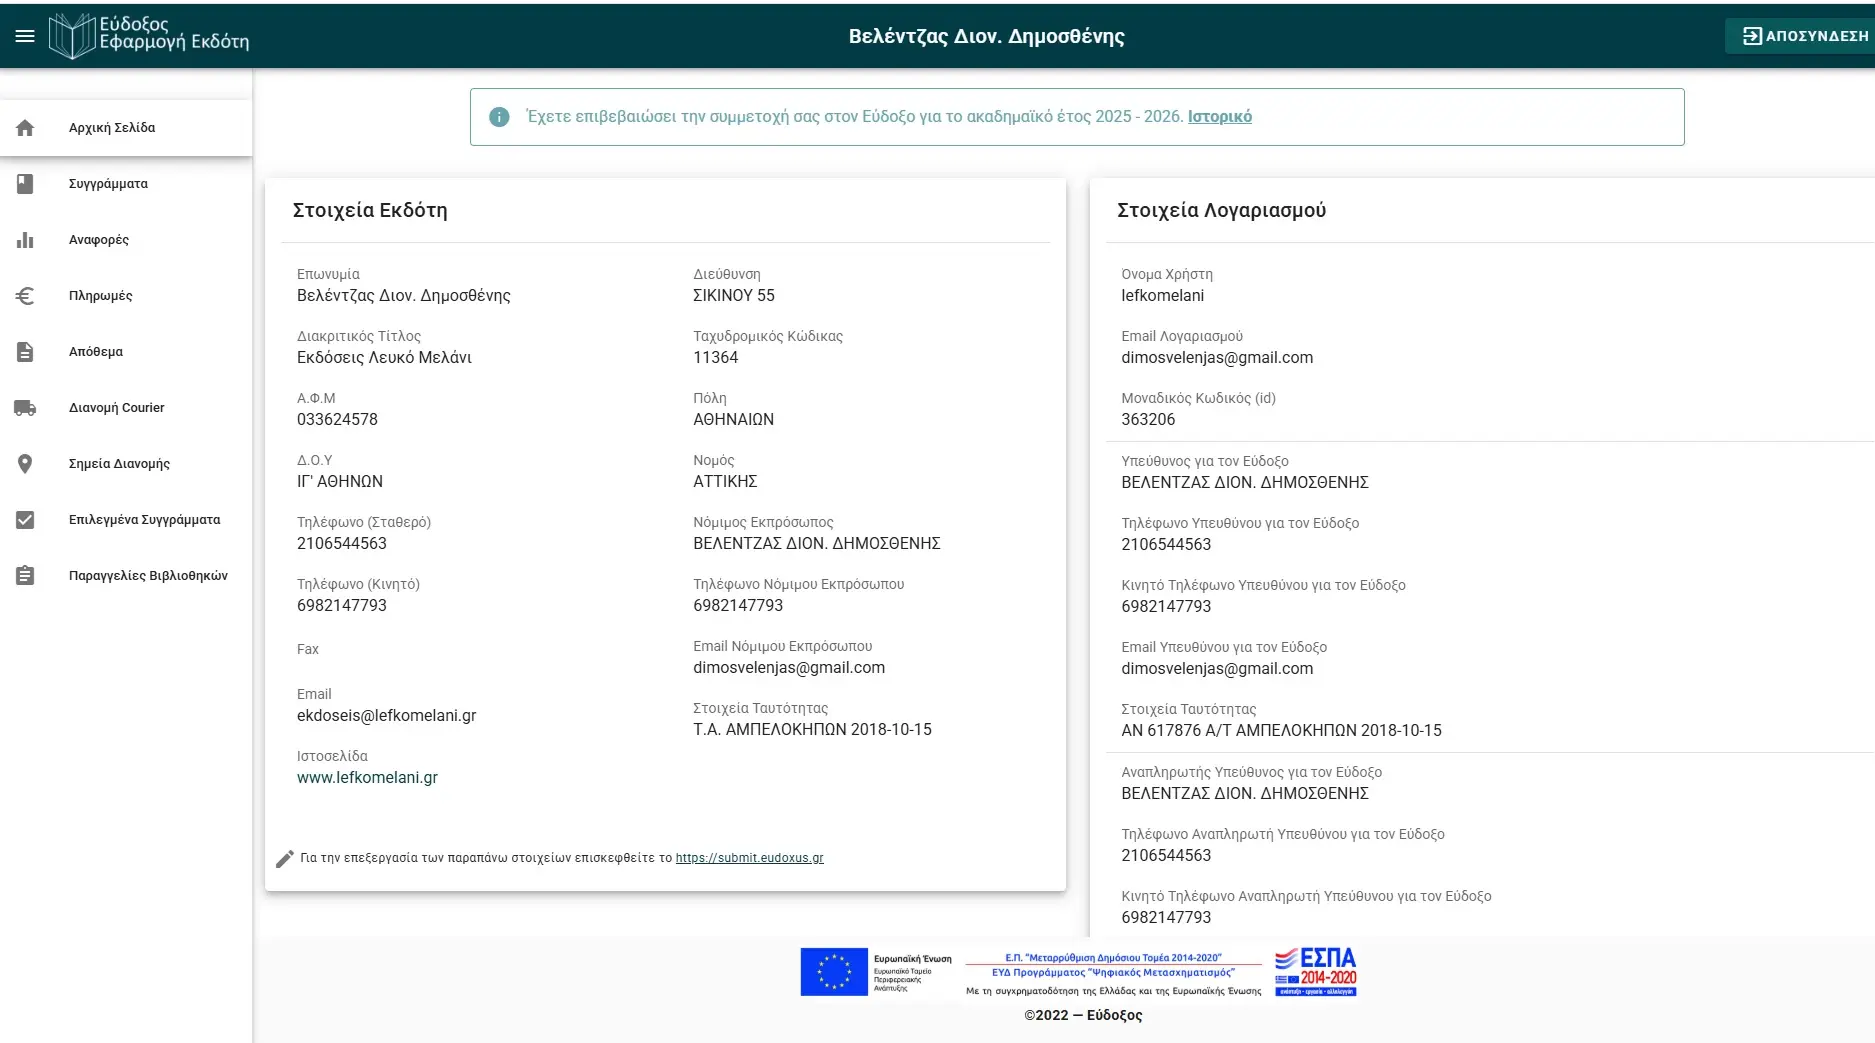Go to Πληρωμές section
Image resolution: width=1875 pixels, height=1043 pixels.
point(126,296)
